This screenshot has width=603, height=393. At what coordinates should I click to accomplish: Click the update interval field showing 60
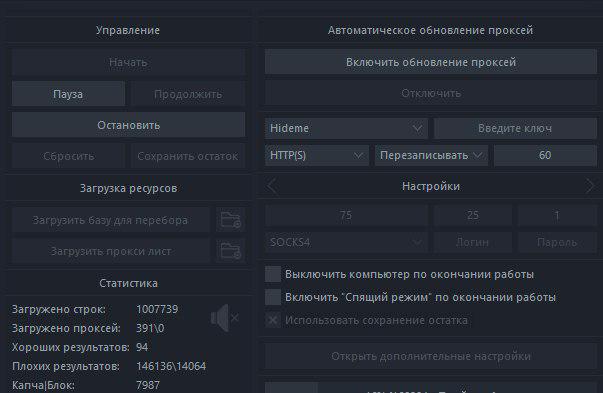(x=545, y=155)
